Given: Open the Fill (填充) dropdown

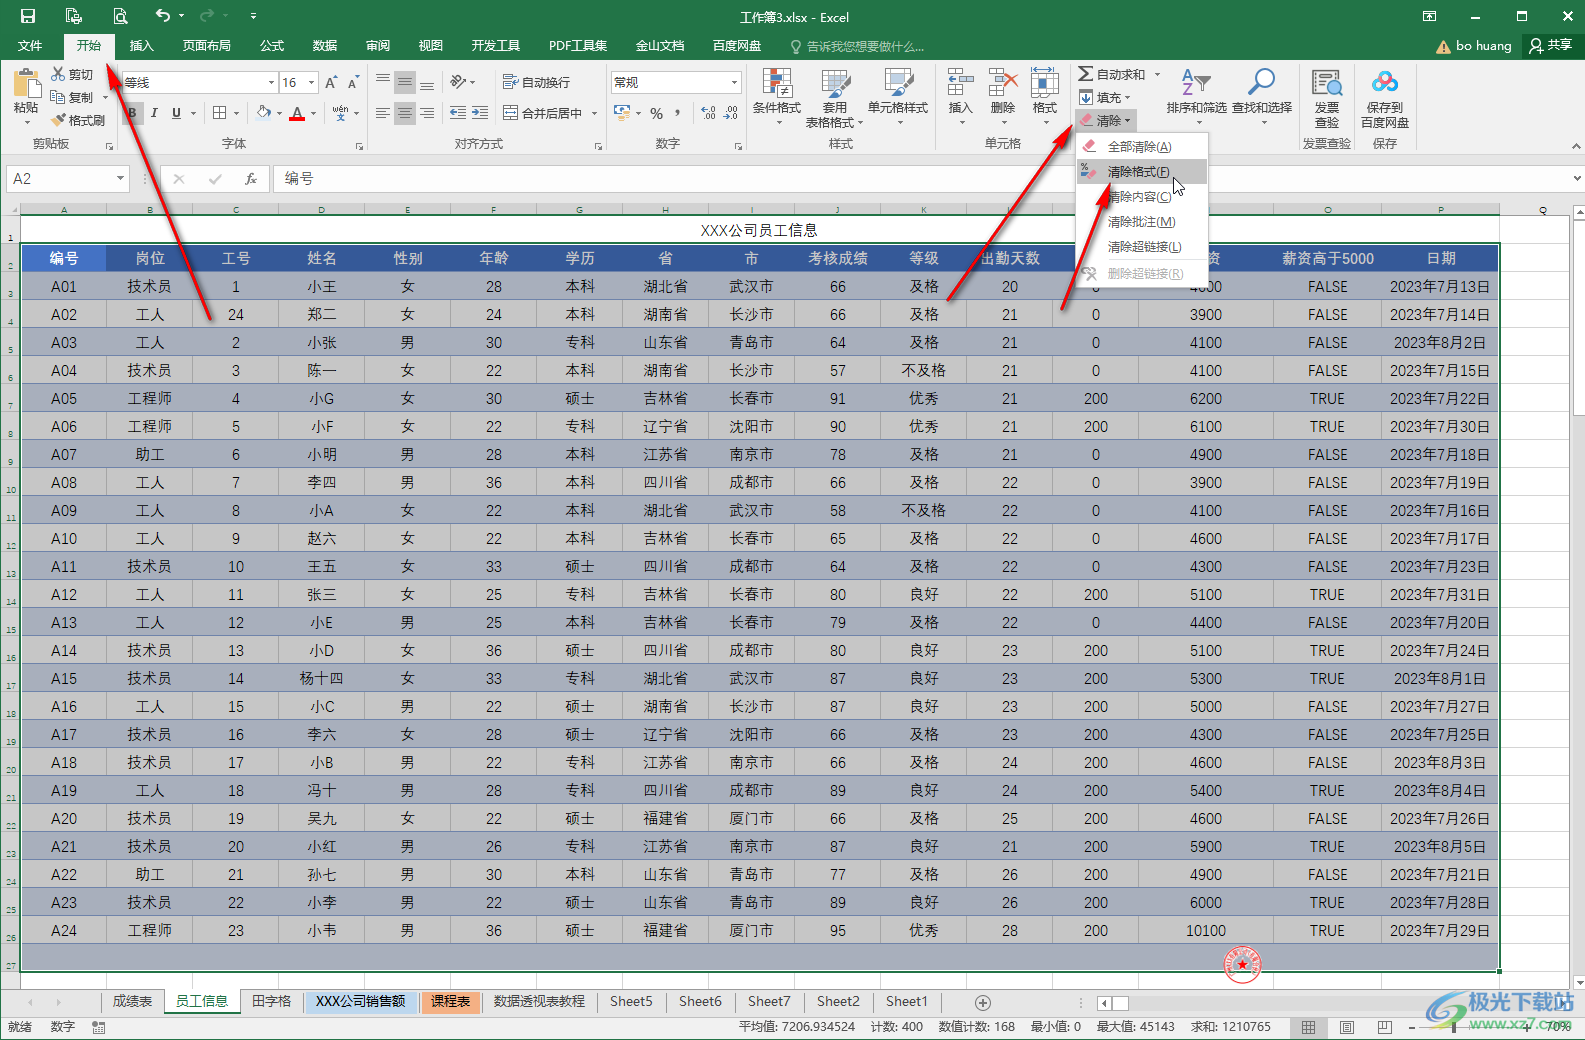Looking at the screenshot, I should pos(1105,97).
